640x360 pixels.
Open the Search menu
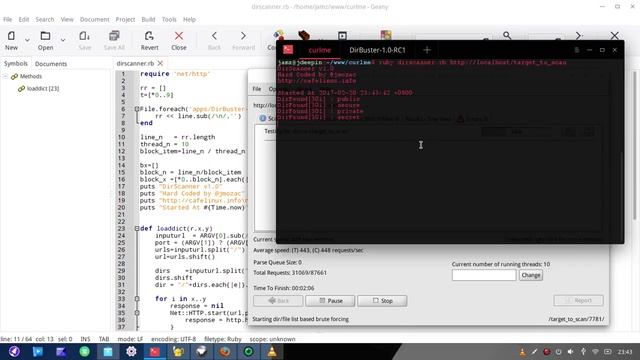tap(44, 19)
